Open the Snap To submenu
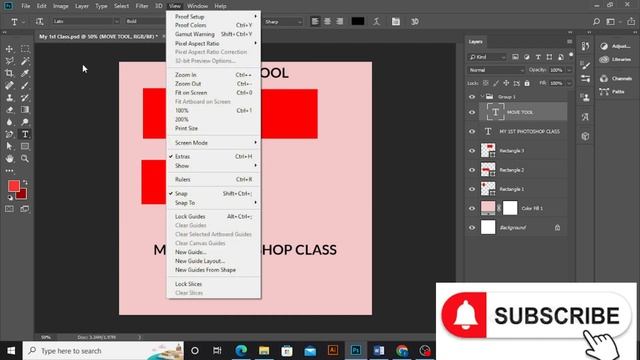 coord(213,203)
